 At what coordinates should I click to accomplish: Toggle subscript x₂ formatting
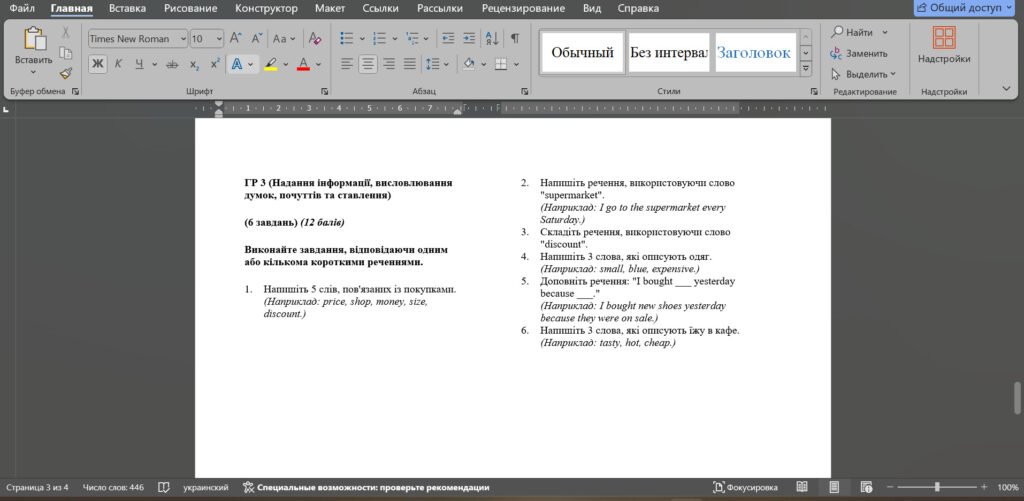point(194,65)
